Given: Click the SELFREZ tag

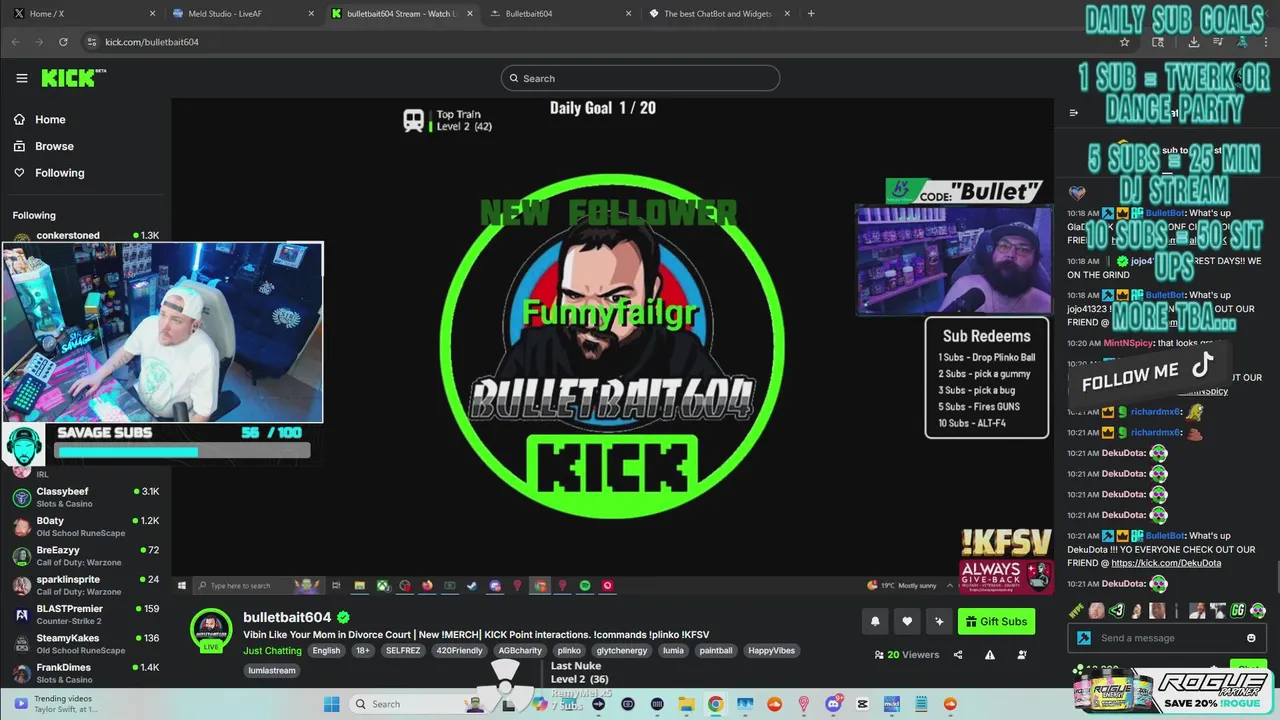Looking at the screenshot, I should [403, 651].
